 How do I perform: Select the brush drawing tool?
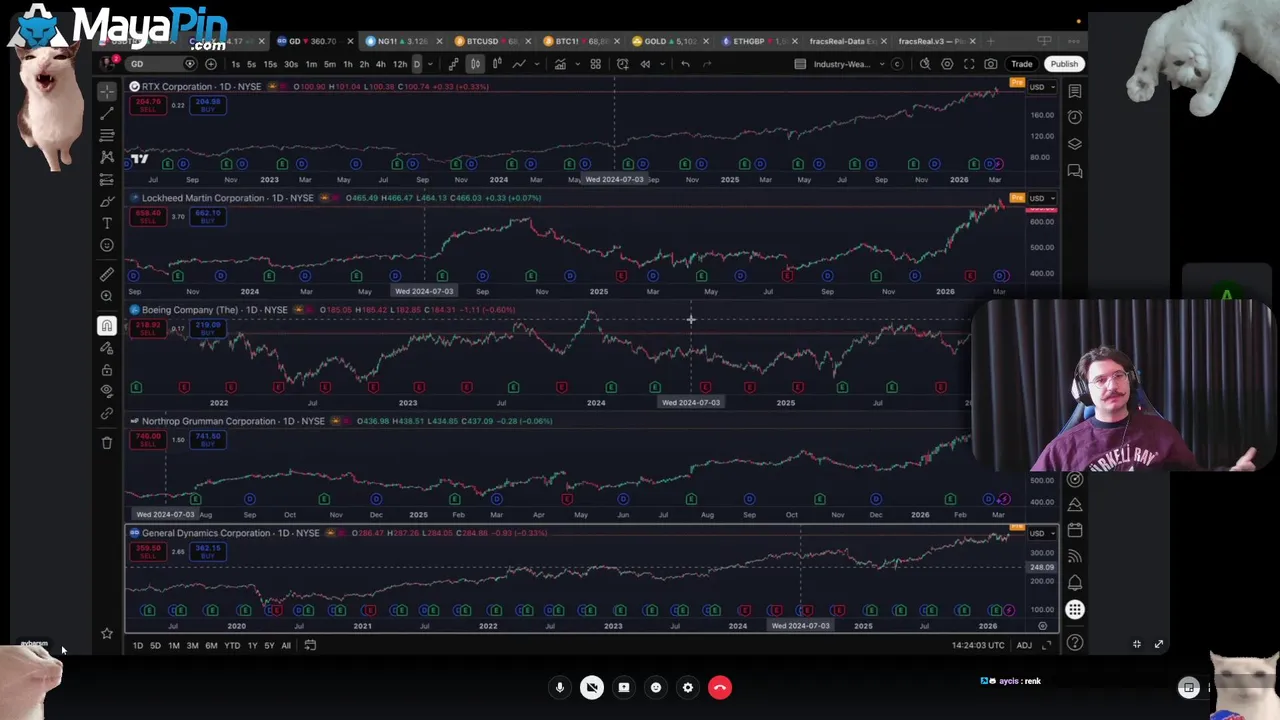pos(107,202)
